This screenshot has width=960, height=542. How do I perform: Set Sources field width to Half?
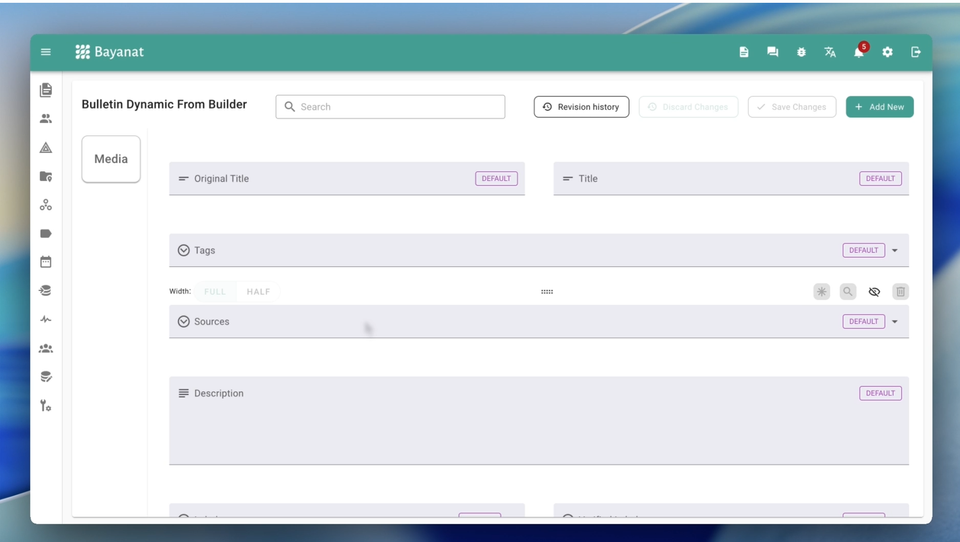[x=258, y=292]
